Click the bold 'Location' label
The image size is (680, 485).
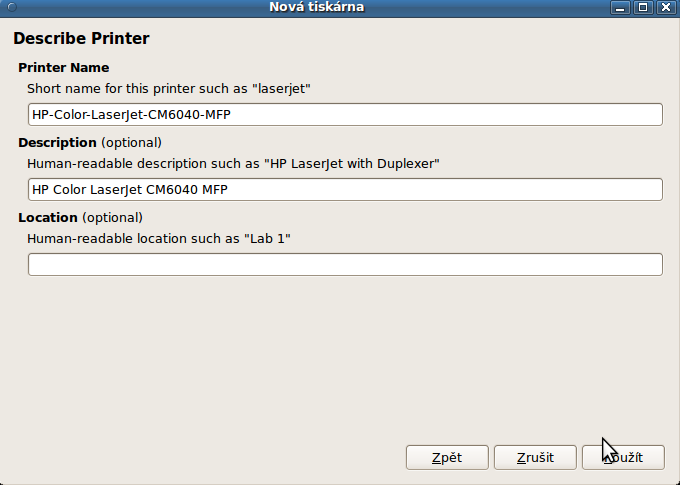point(48,217)
